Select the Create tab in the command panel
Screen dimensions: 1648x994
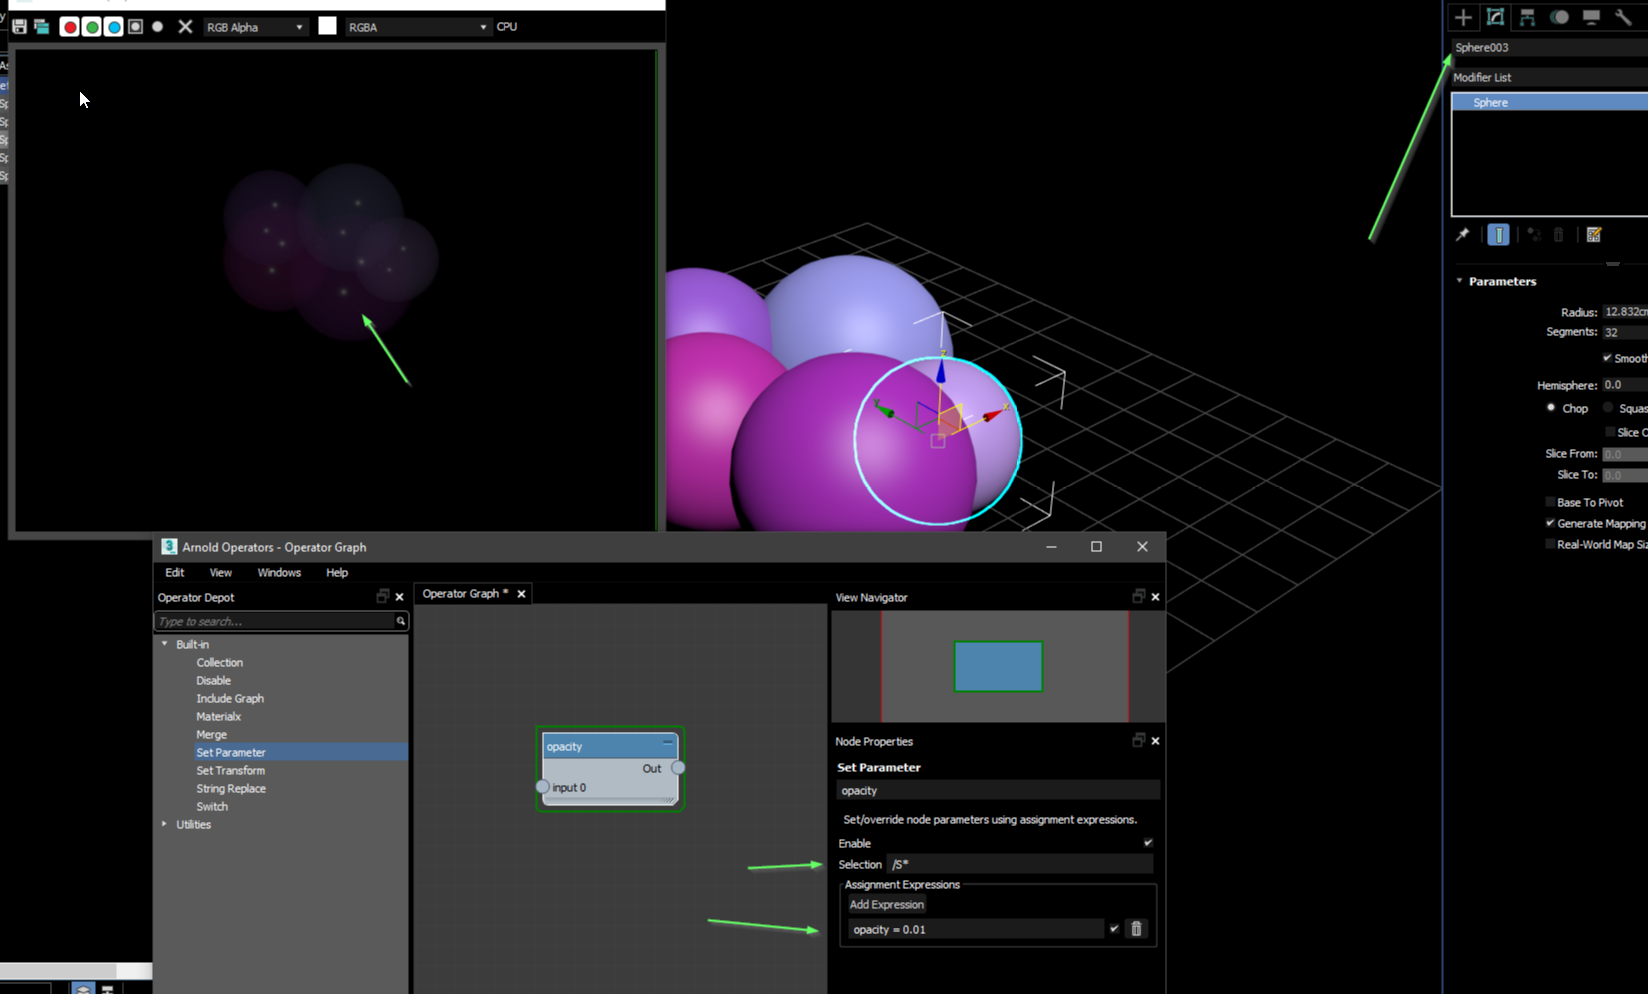point(1463,17)
